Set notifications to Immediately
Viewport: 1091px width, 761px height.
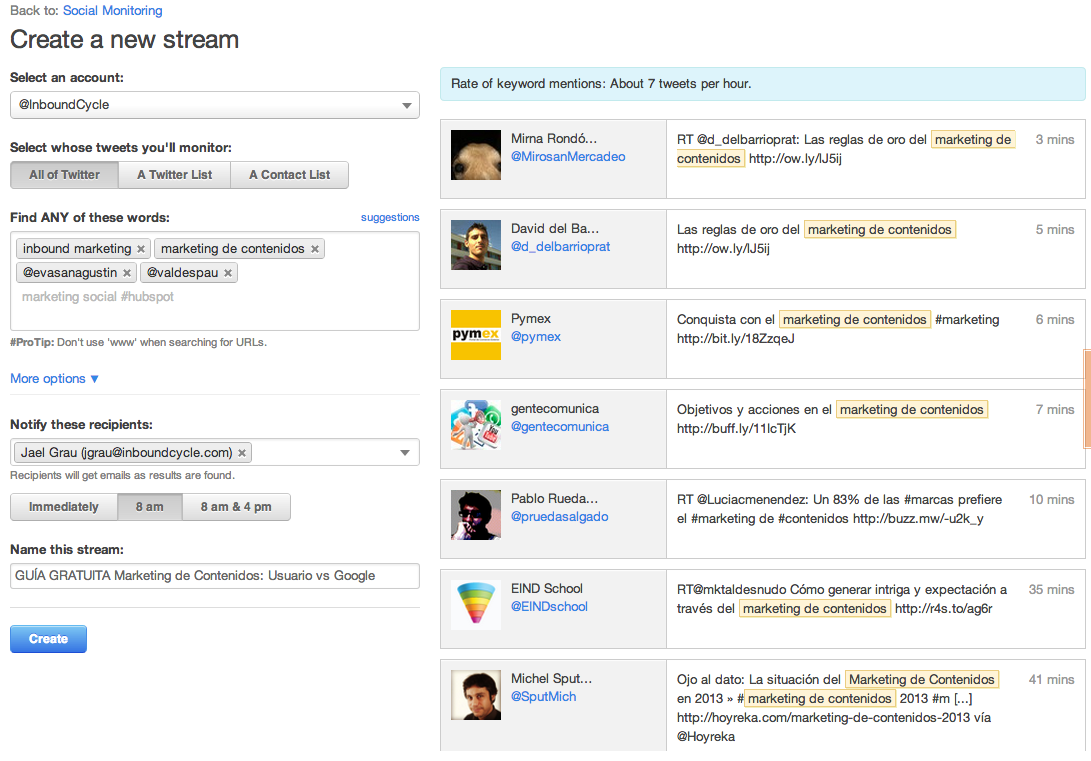pyautogui.click(x=63, y=507)
